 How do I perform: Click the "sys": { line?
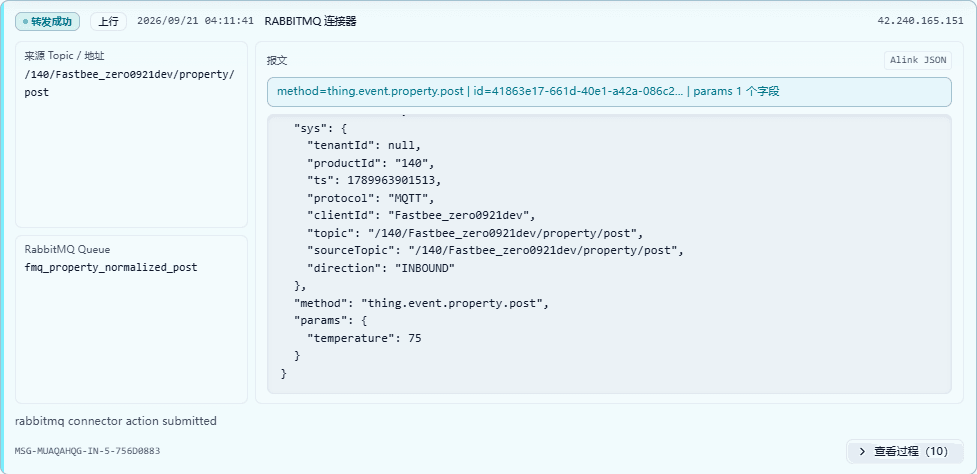[x=320, y=128]
